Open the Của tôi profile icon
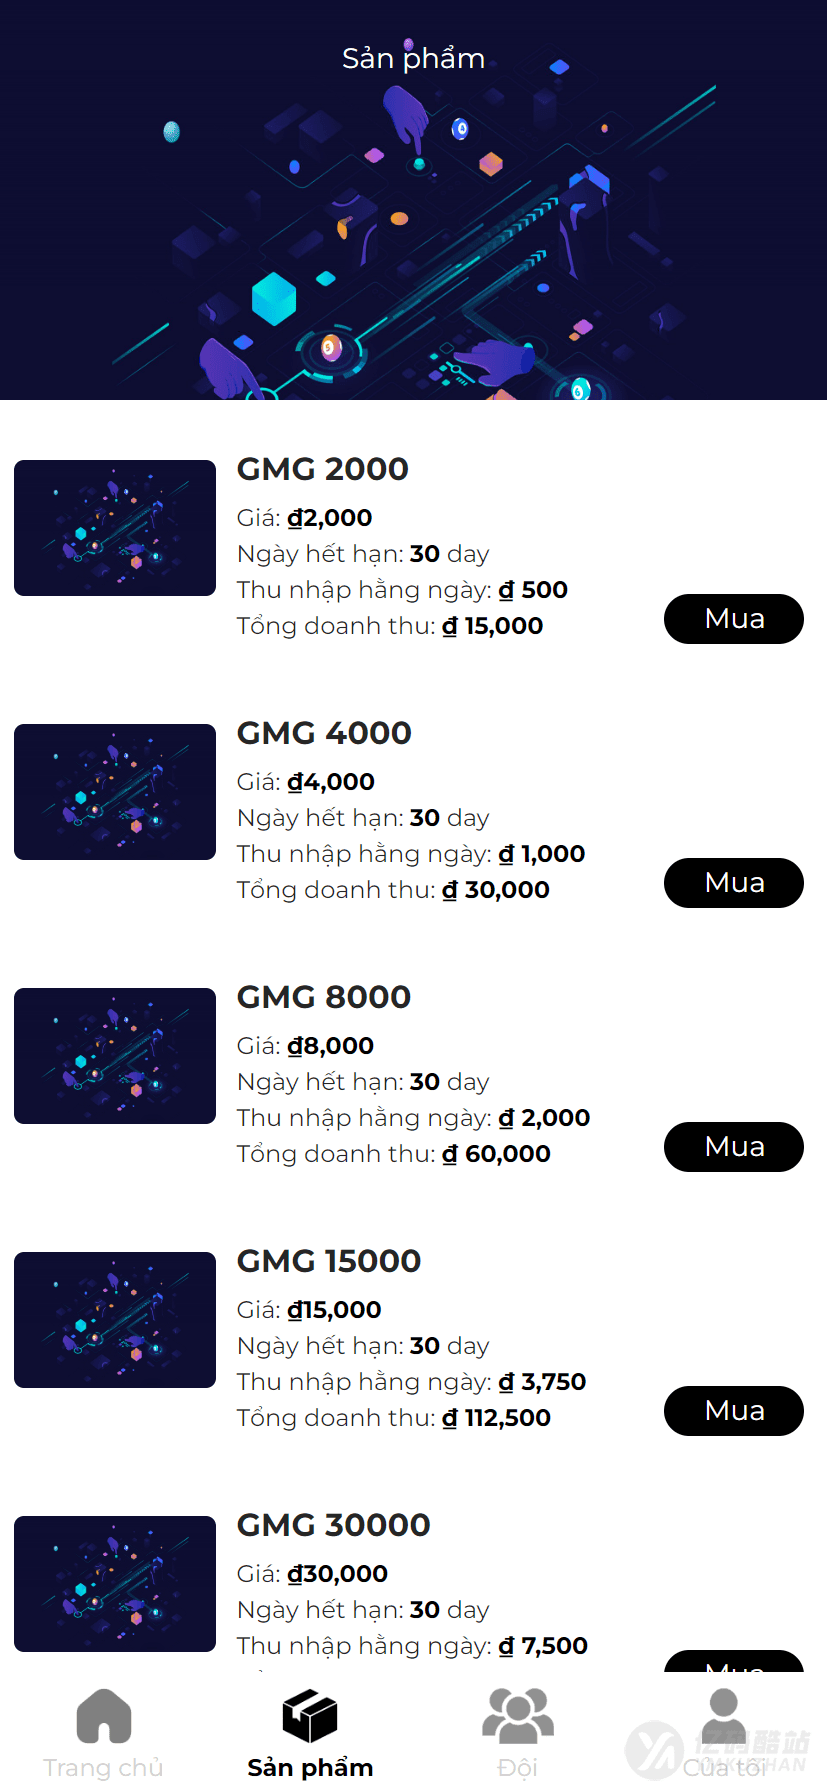Image resolution: width=827 pixels, height=1791 pixels. tap(723, 1714)
